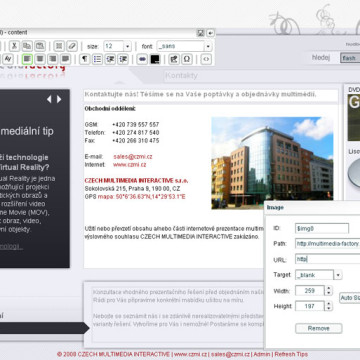Click the red CZECH MULTIMEDIA INTERACTIVE s.r.o. heading
Viewport: 360px width, 360px height.
click(x=136, y=181)
